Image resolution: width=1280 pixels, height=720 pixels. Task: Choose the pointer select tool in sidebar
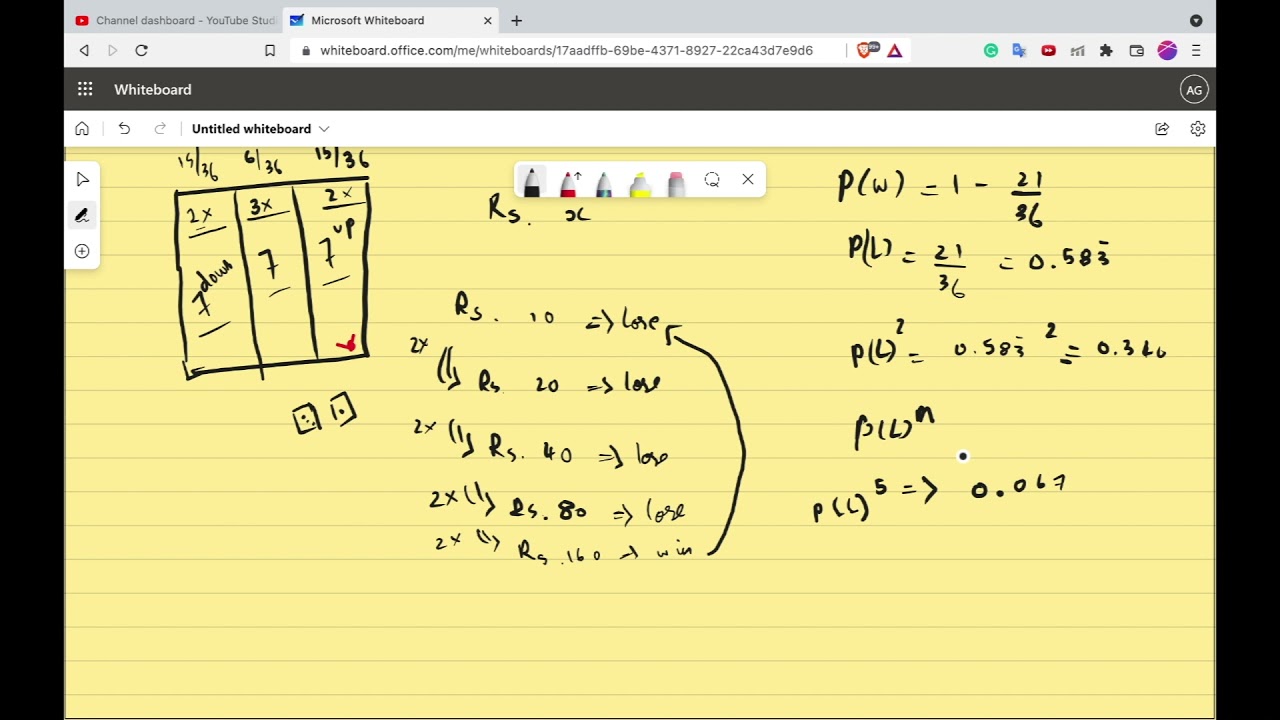pos(82,180)
